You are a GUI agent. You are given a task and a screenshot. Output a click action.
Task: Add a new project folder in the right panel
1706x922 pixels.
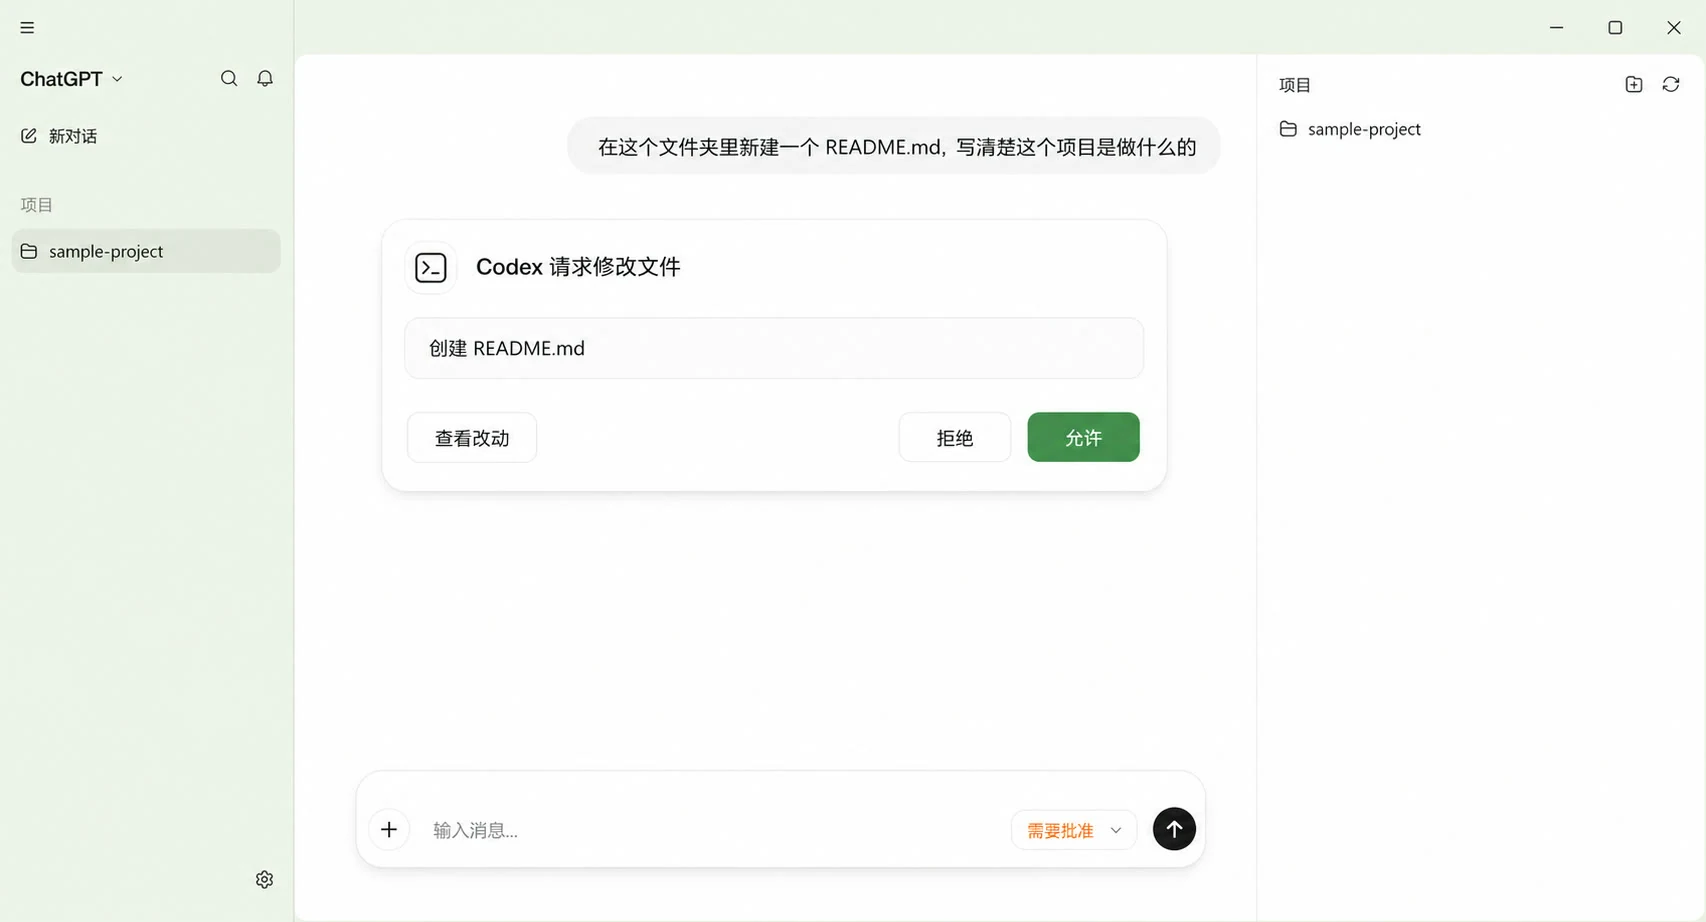click(1634, 84)
